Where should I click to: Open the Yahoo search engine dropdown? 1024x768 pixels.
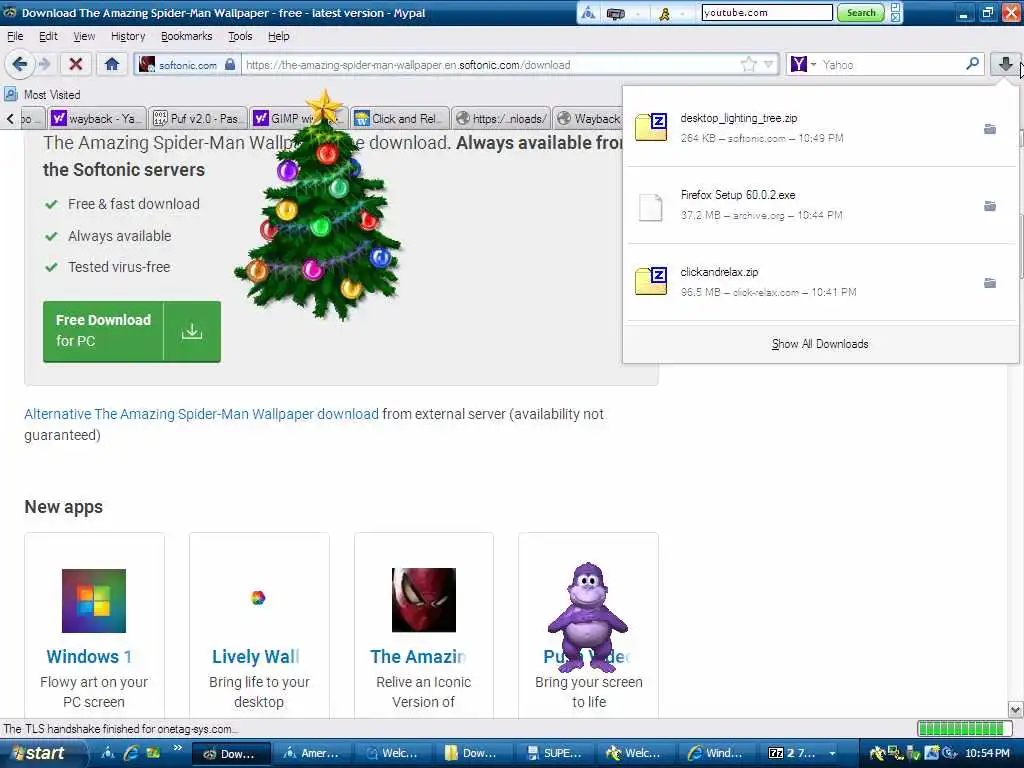pyautogui.click(x=813, y=64)
